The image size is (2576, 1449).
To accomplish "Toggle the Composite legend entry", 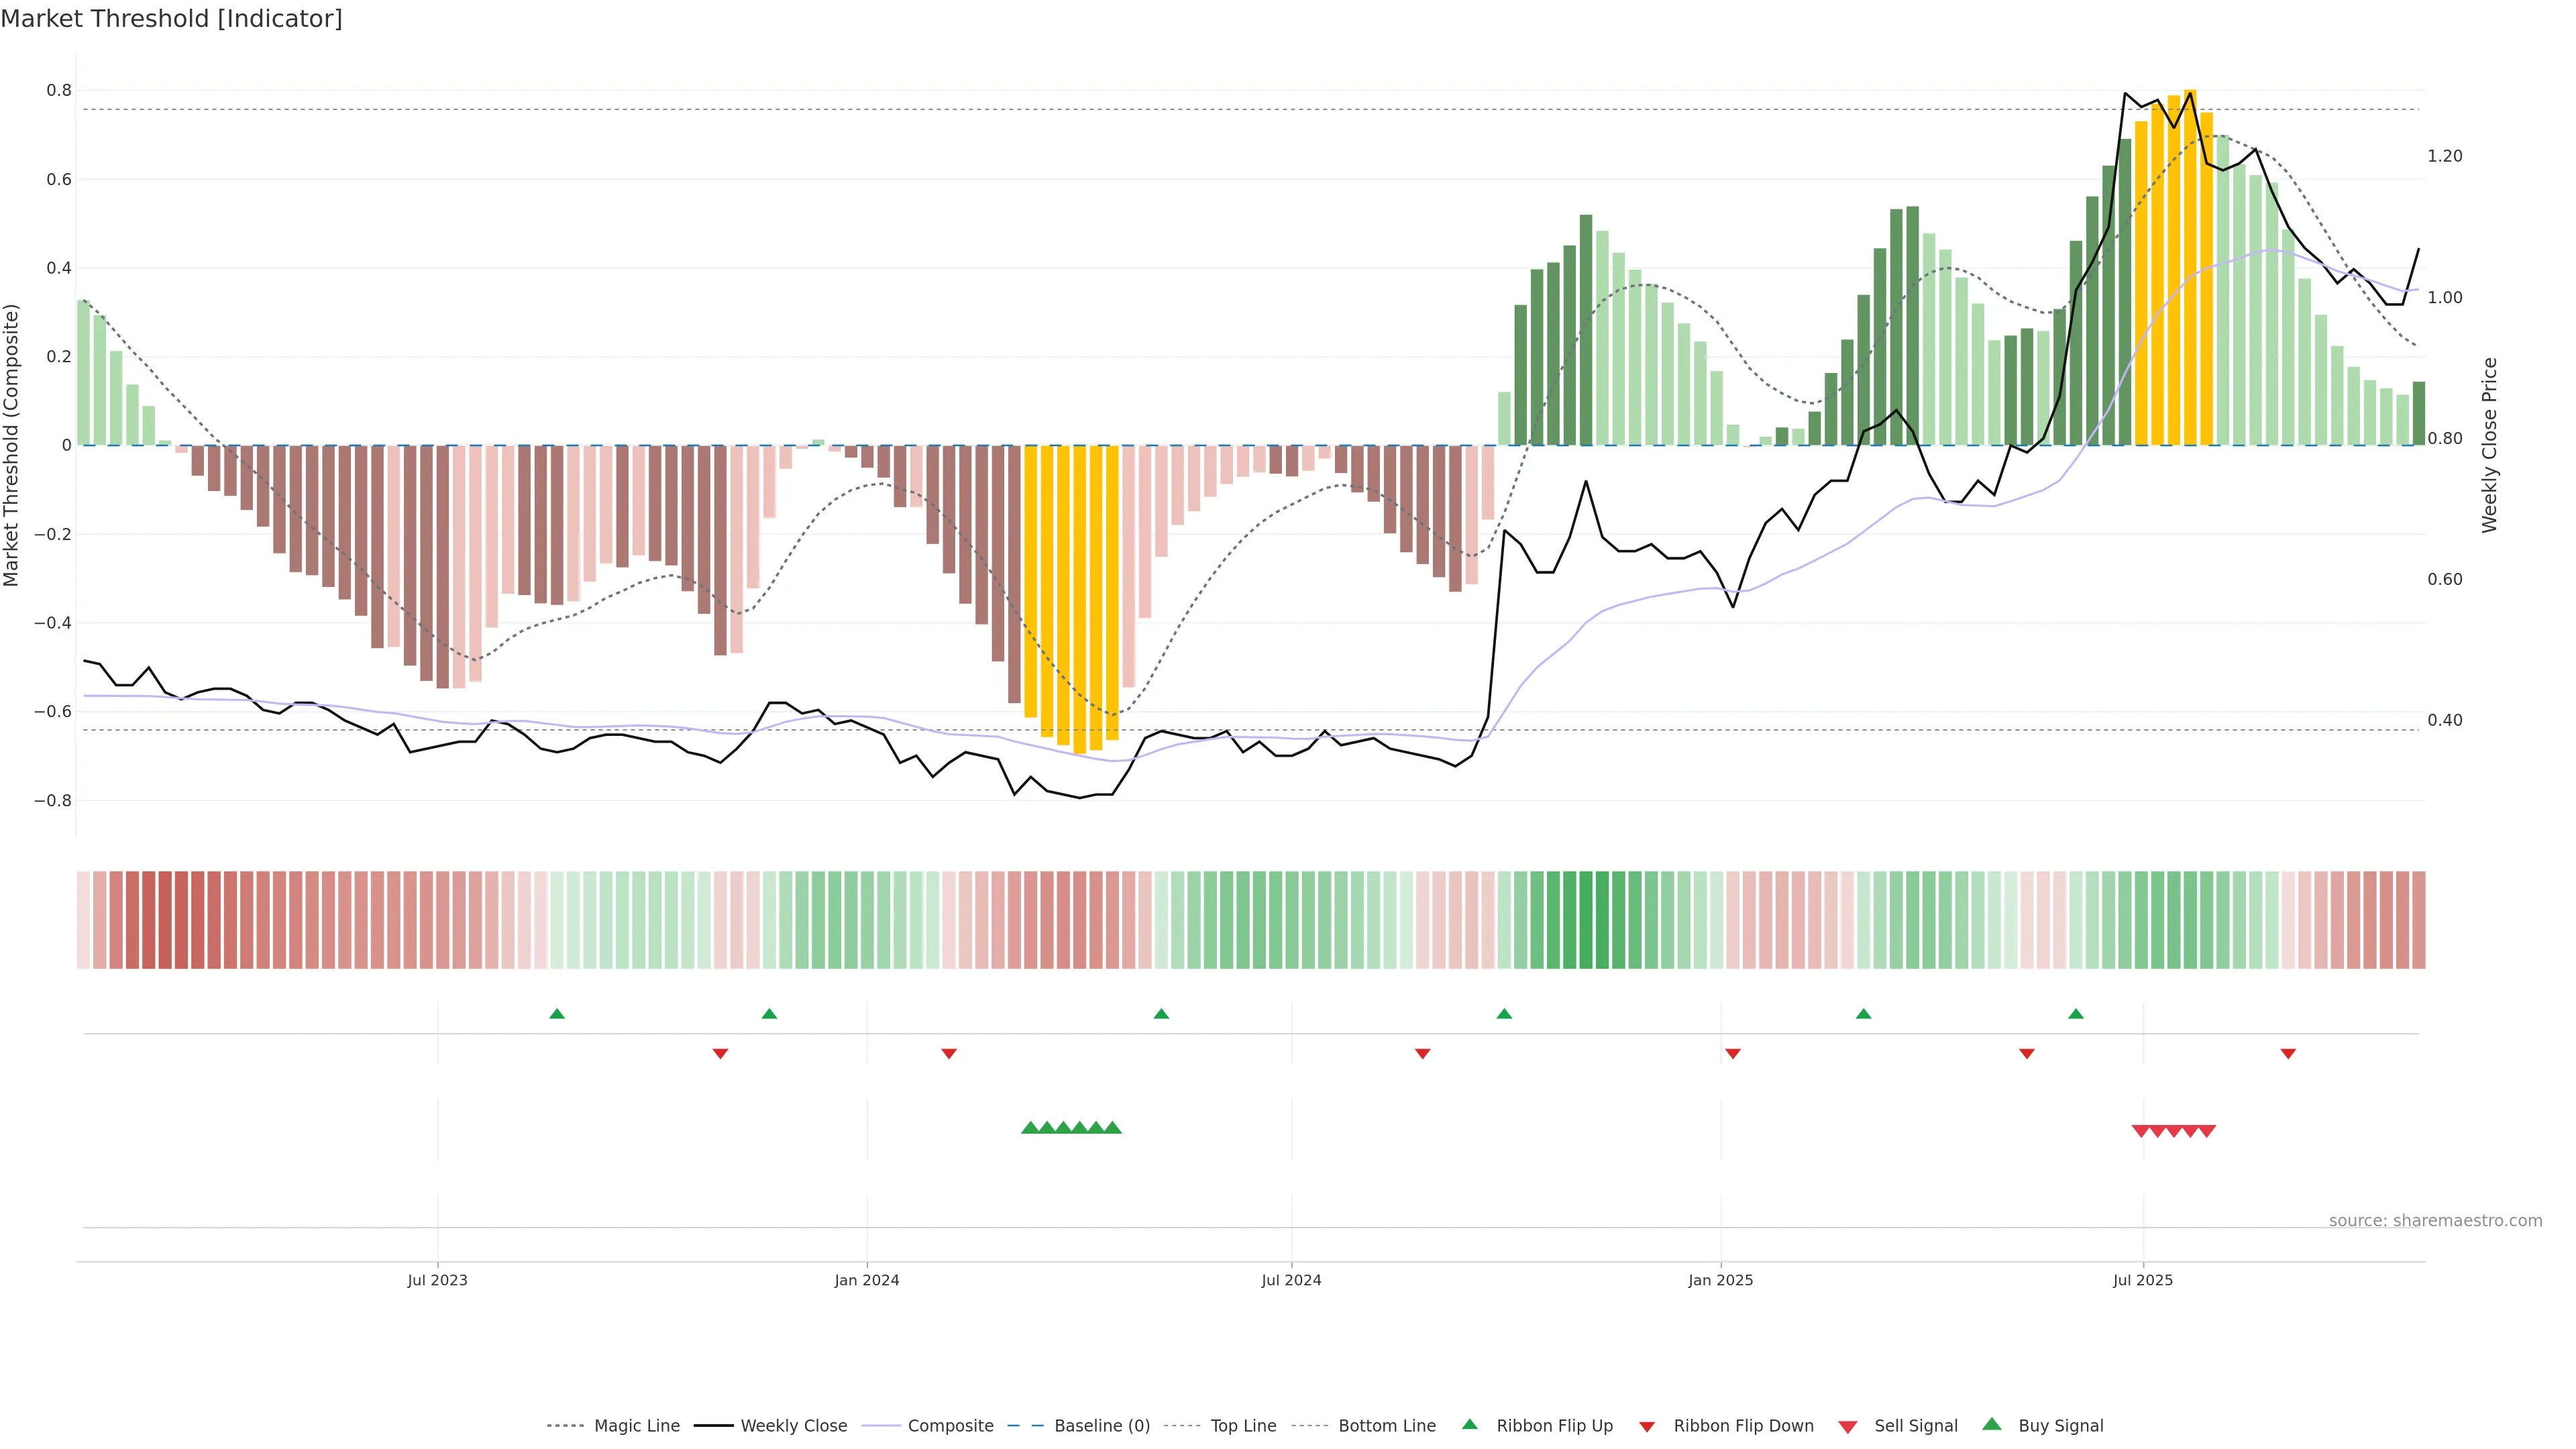I will pyautogui.click(x=950, y=1426).
